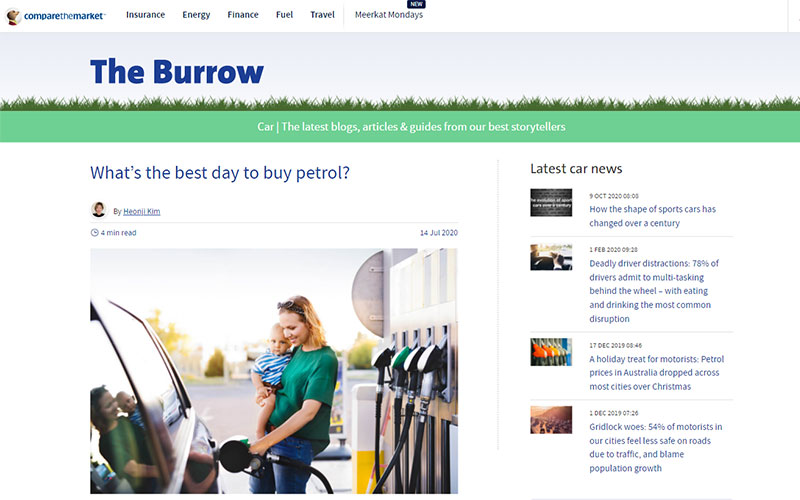This screenshot has height=500, width=800.
Task: Click the 1 DEC 2019 timestamp
Action: coord(614,413)
